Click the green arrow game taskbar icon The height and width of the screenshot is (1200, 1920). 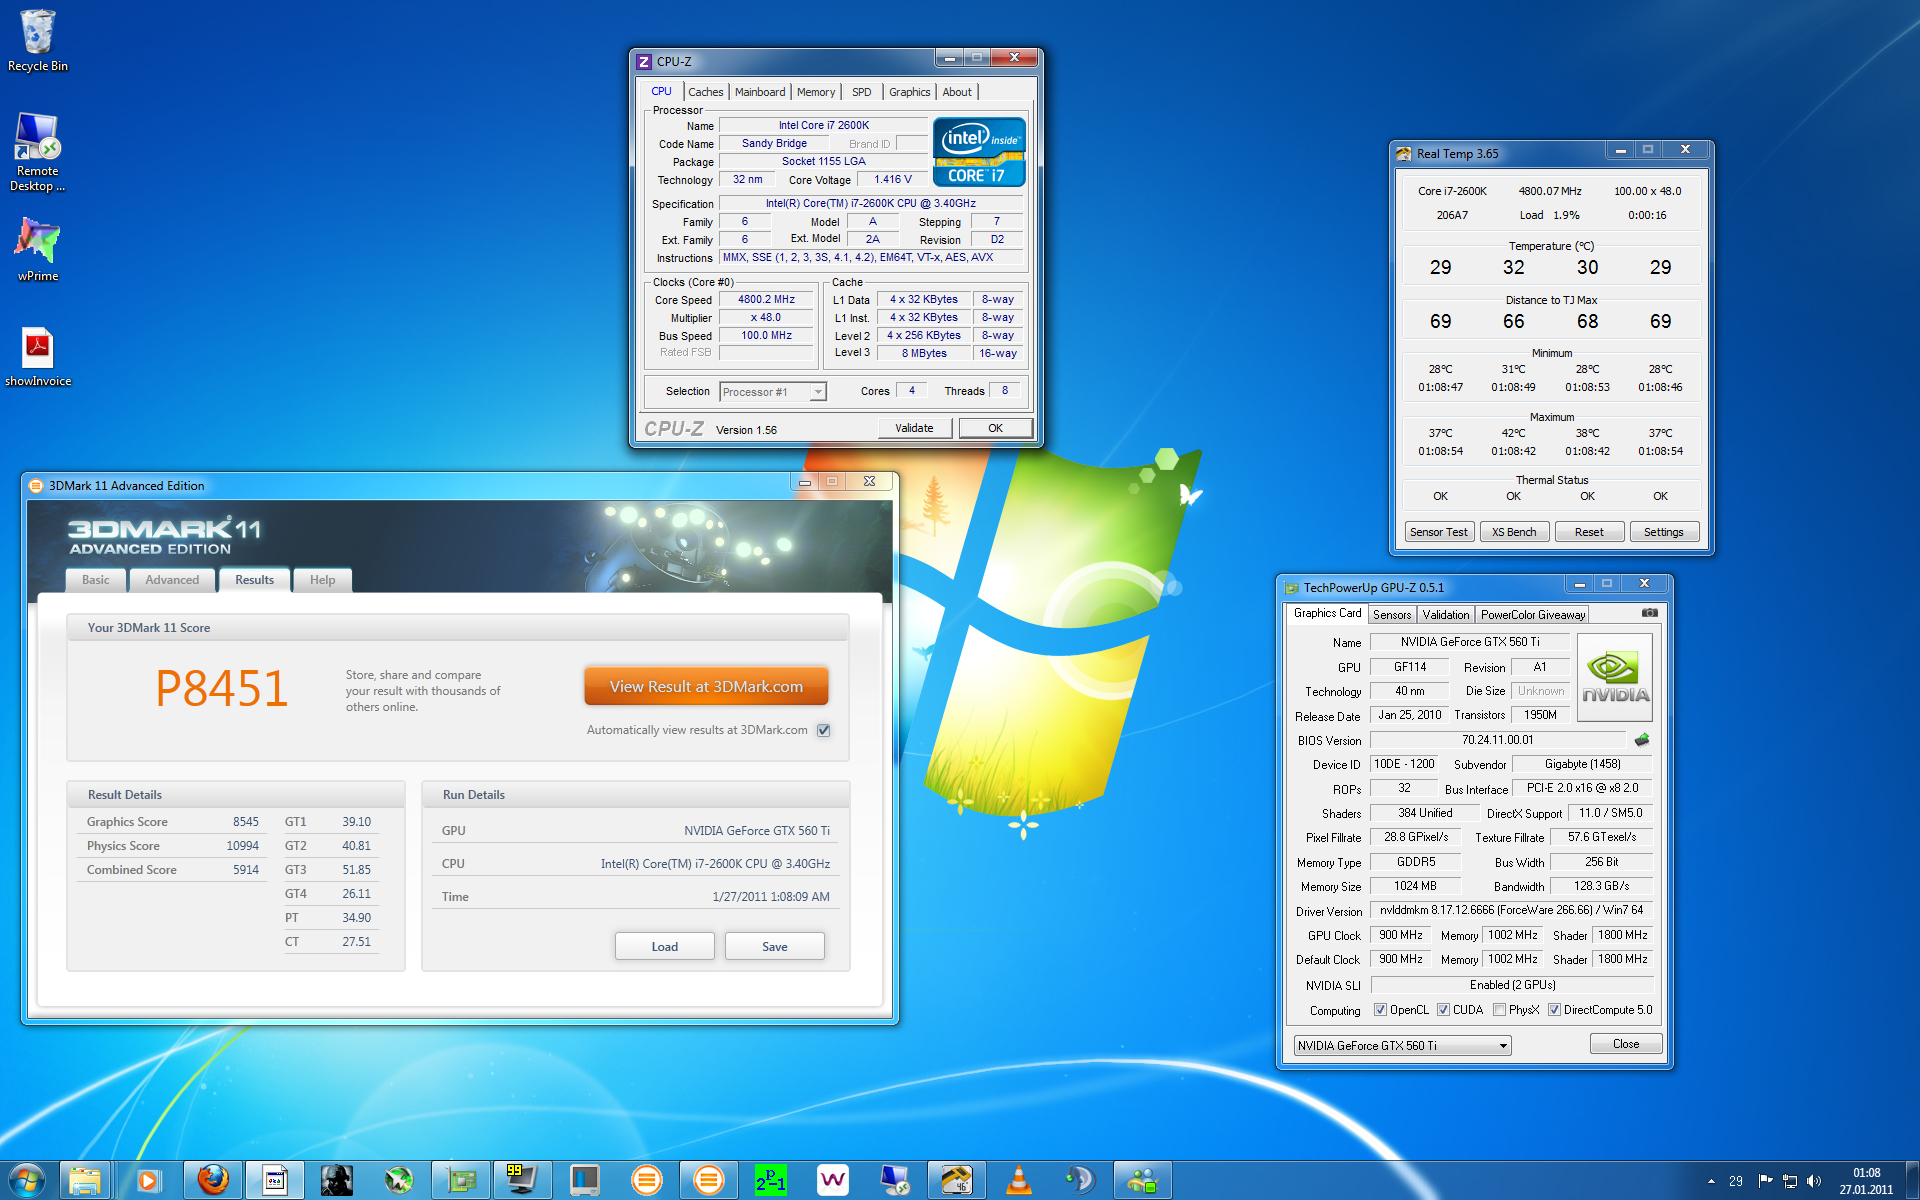coord(398,1180)
